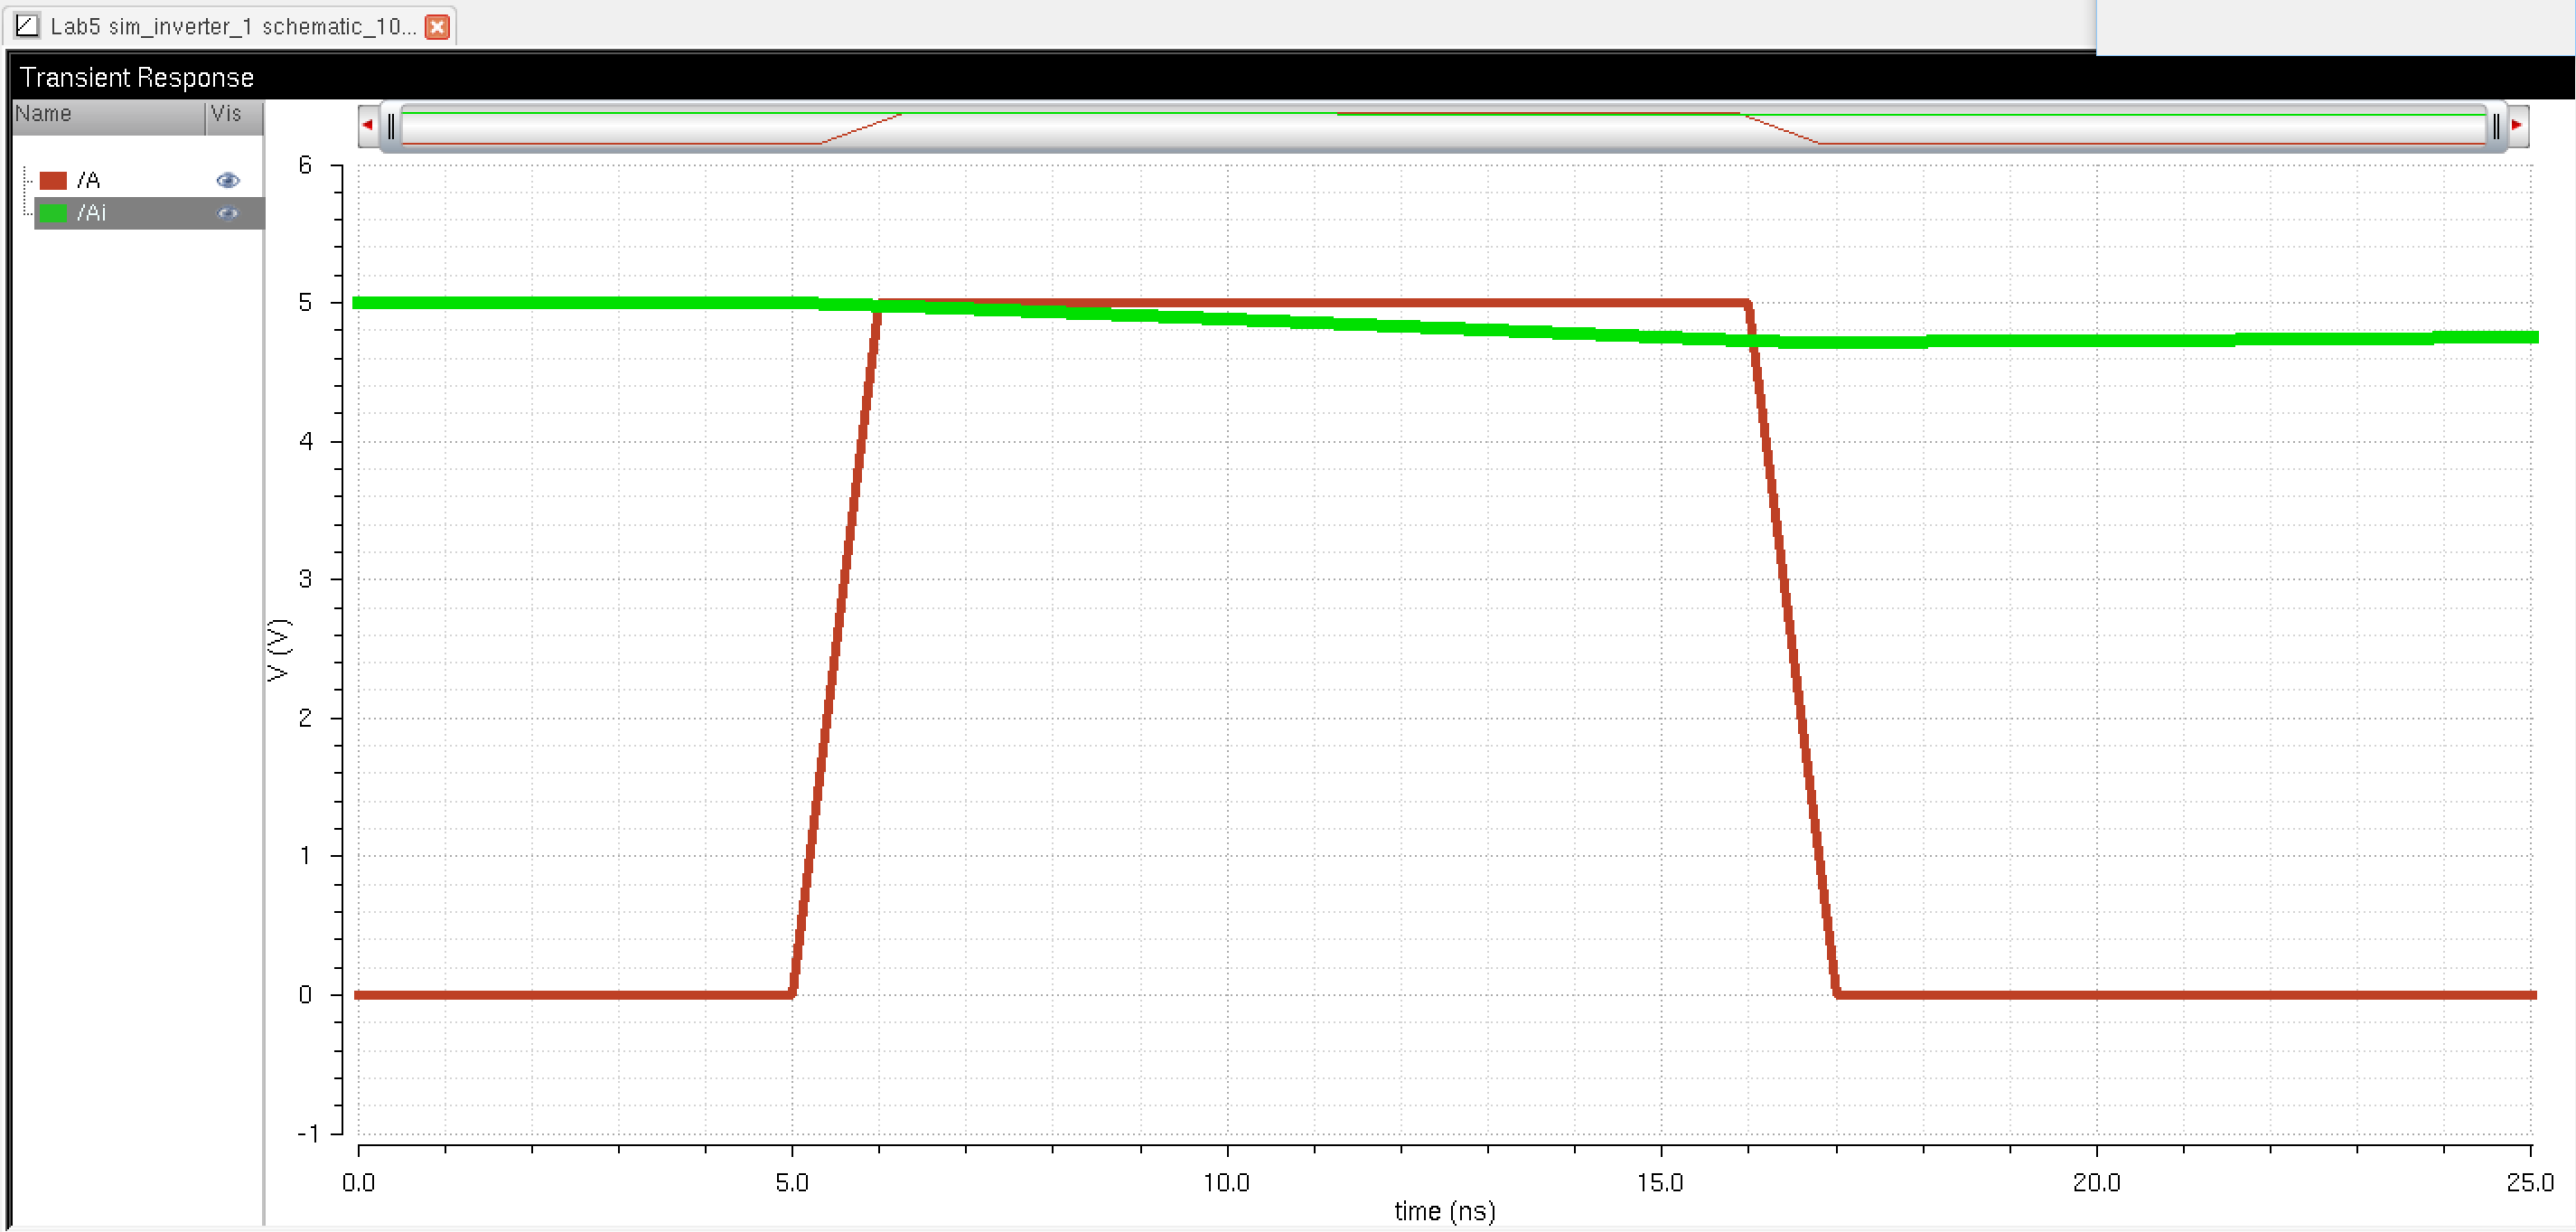
Task: Close the Lab5 sim_inverter_1 schematic tab
Action: pos(437,27)
